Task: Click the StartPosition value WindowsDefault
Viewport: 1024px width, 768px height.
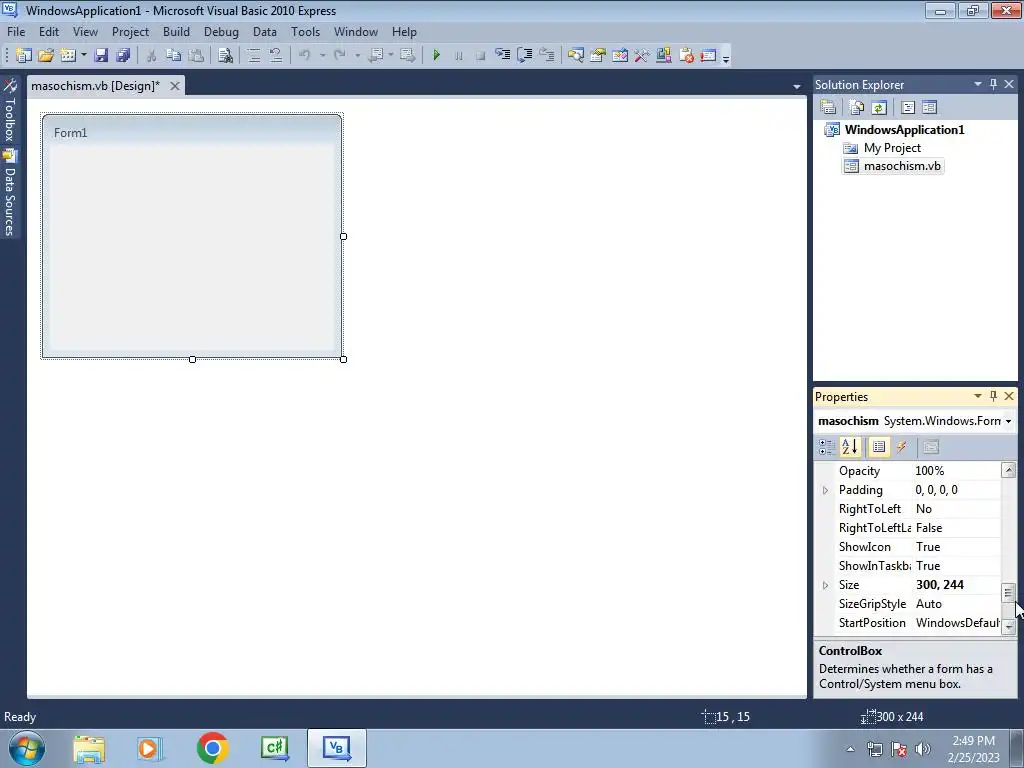Action: [957, 623]
